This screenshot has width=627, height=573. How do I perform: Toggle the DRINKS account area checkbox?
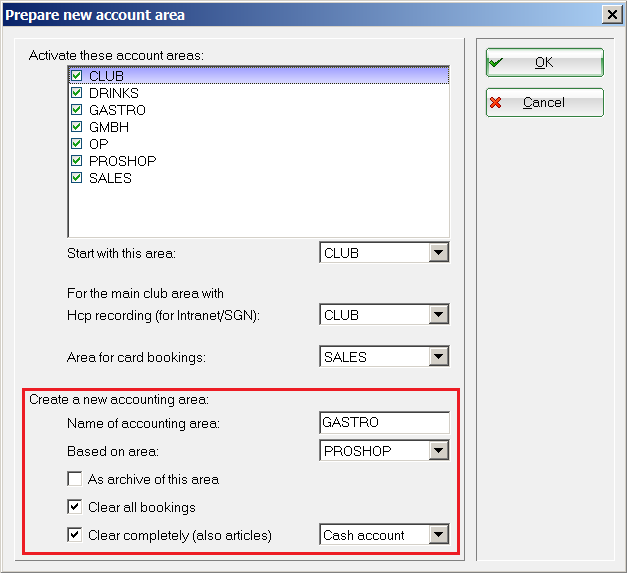pos(77,93)
